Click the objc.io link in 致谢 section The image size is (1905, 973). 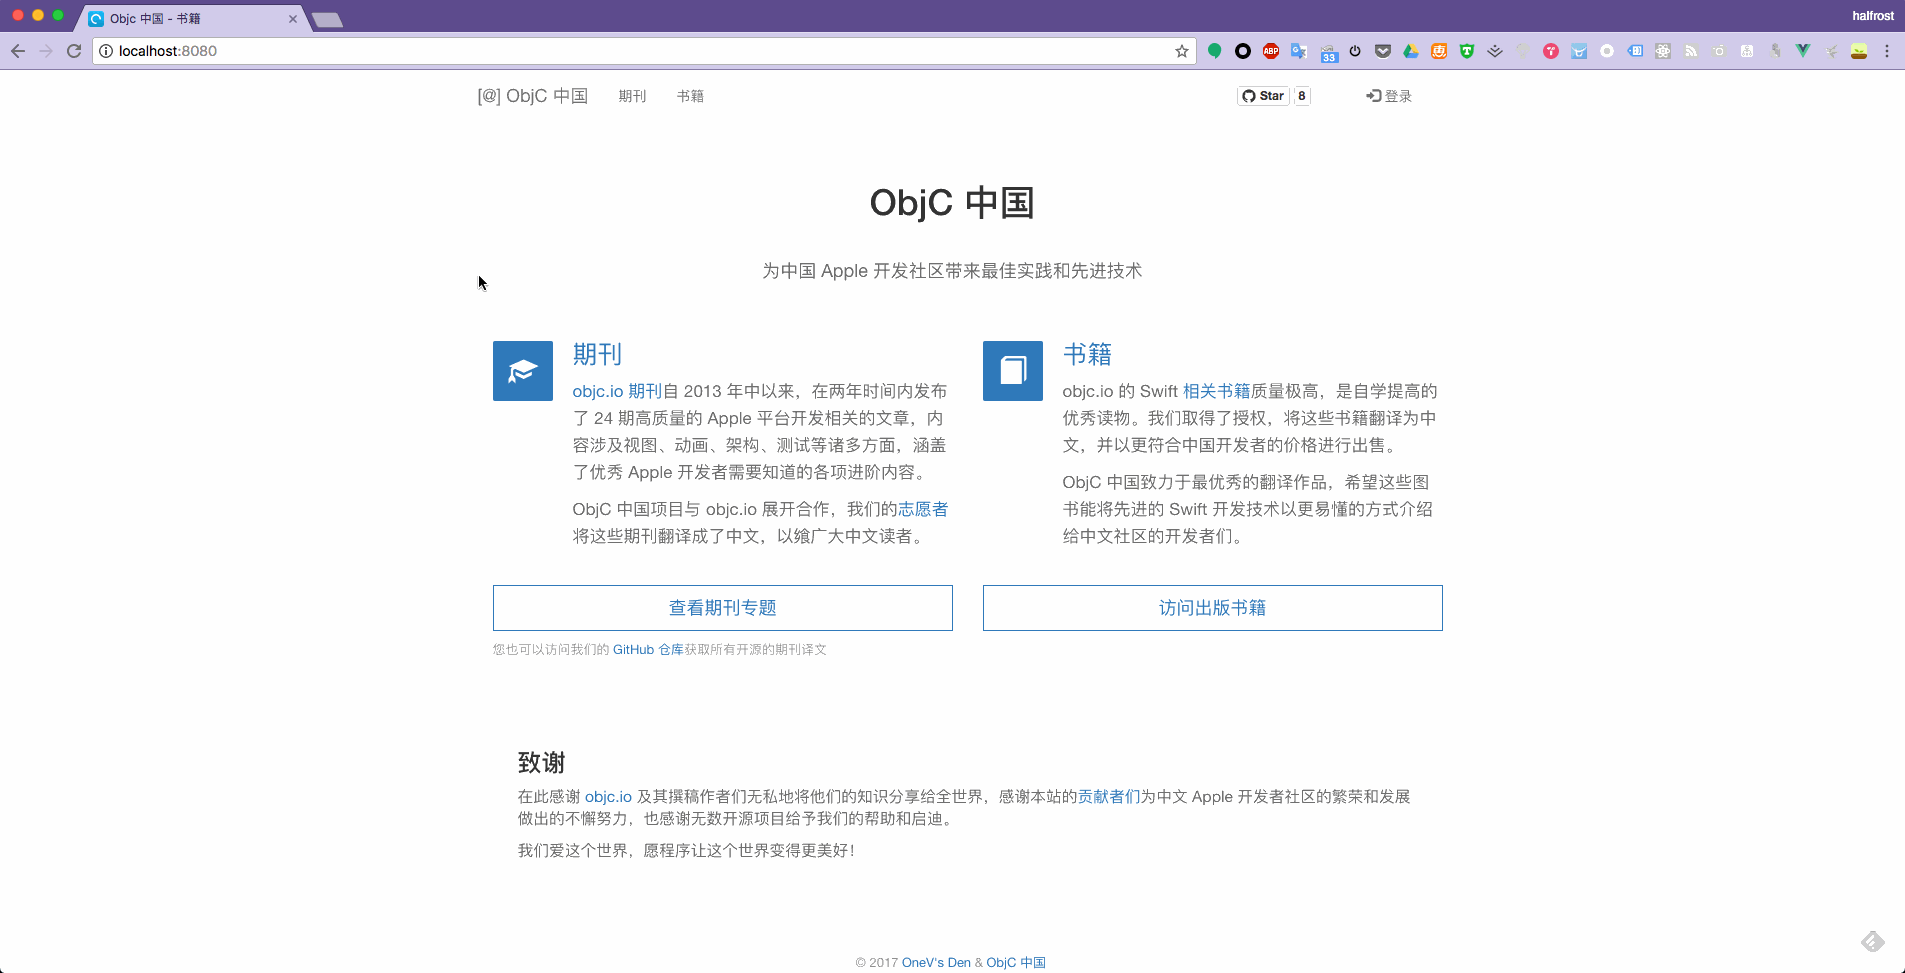(608, 797)
